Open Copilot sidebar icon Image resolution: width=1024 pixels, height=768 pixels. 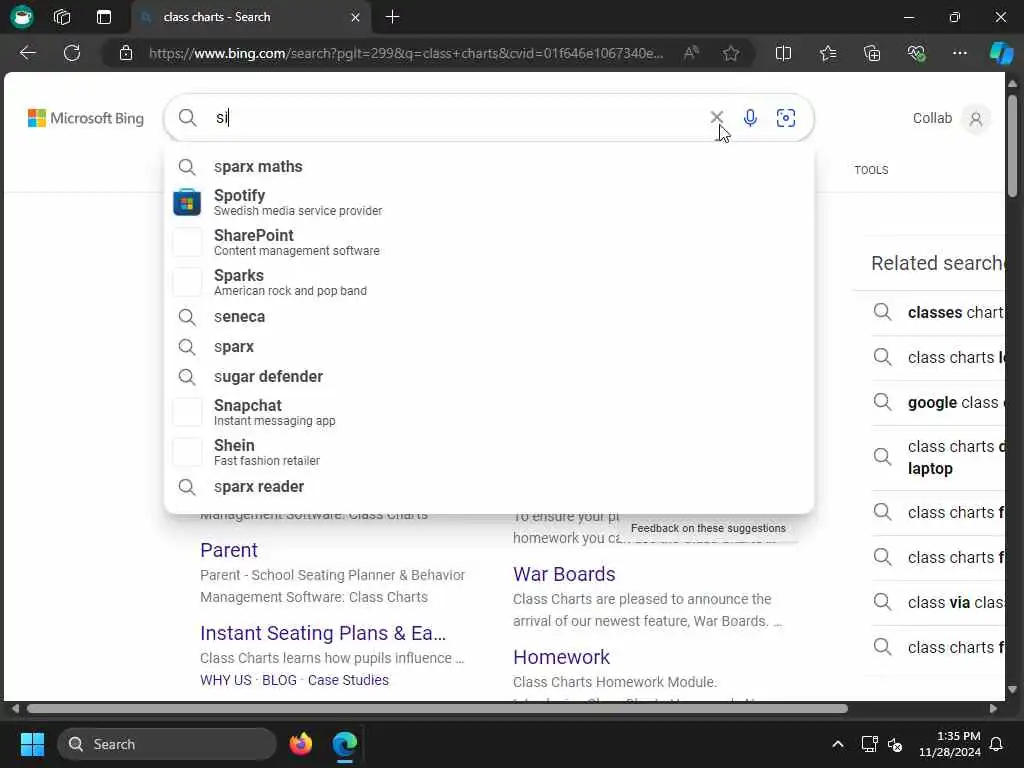click(1001, 53)
